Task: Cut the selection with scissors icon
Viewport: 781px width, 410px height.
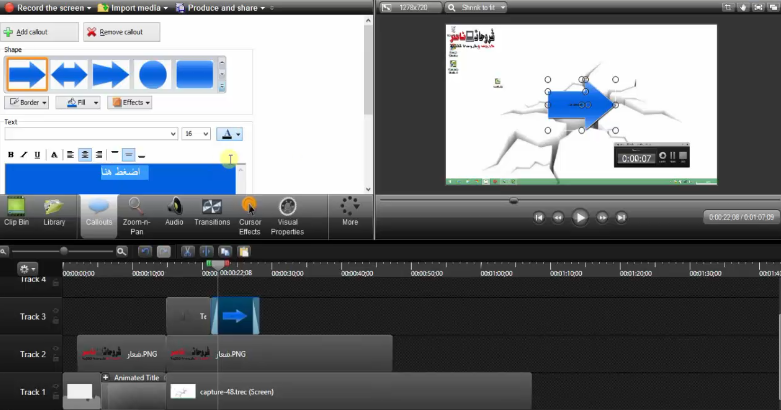Action: pos(187,252)
